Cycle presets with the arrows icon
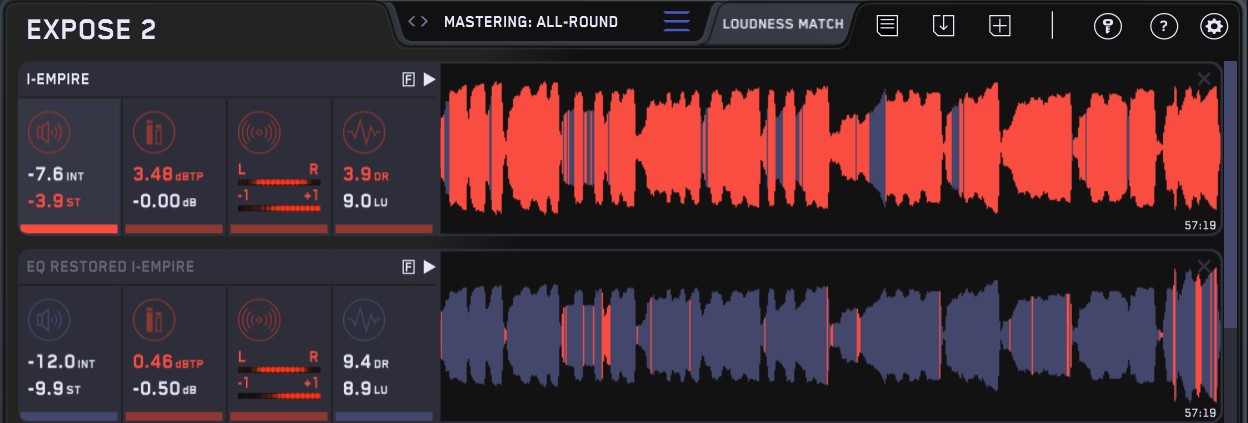 pos(418,22)
